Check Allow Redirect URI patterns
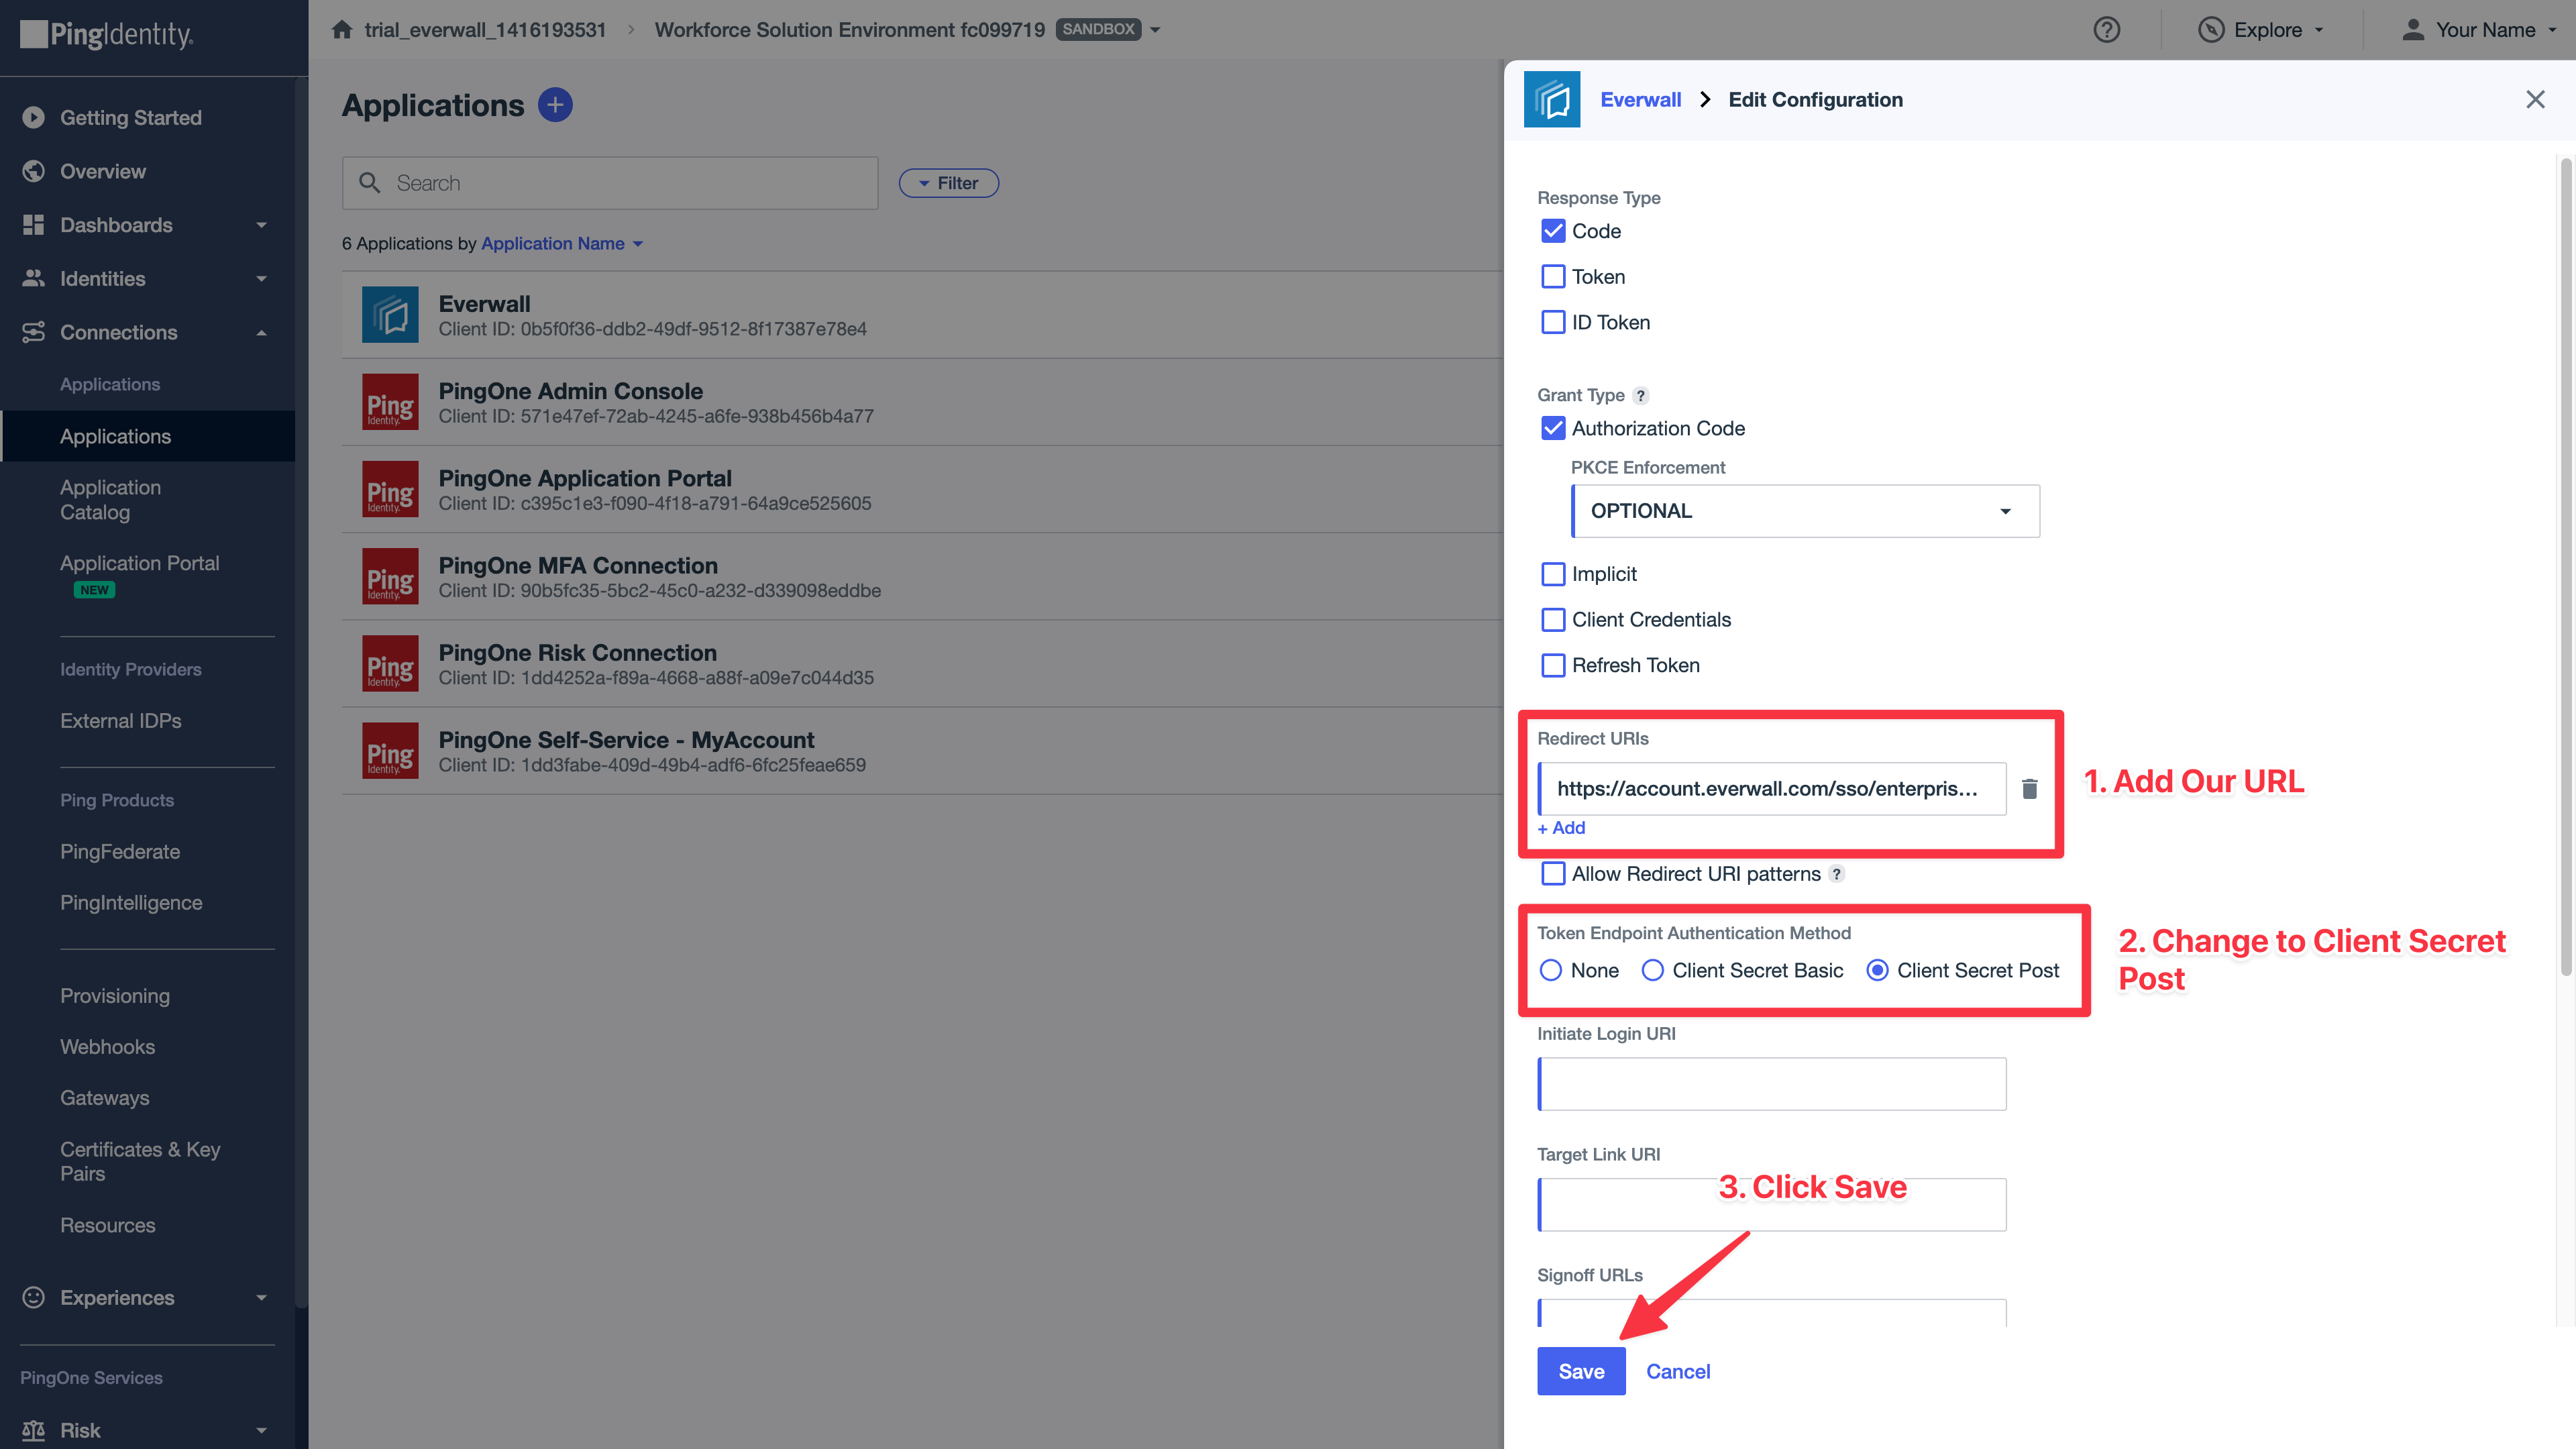This screenshot has height=1449, width=2576. click(x=1553, y=873)
